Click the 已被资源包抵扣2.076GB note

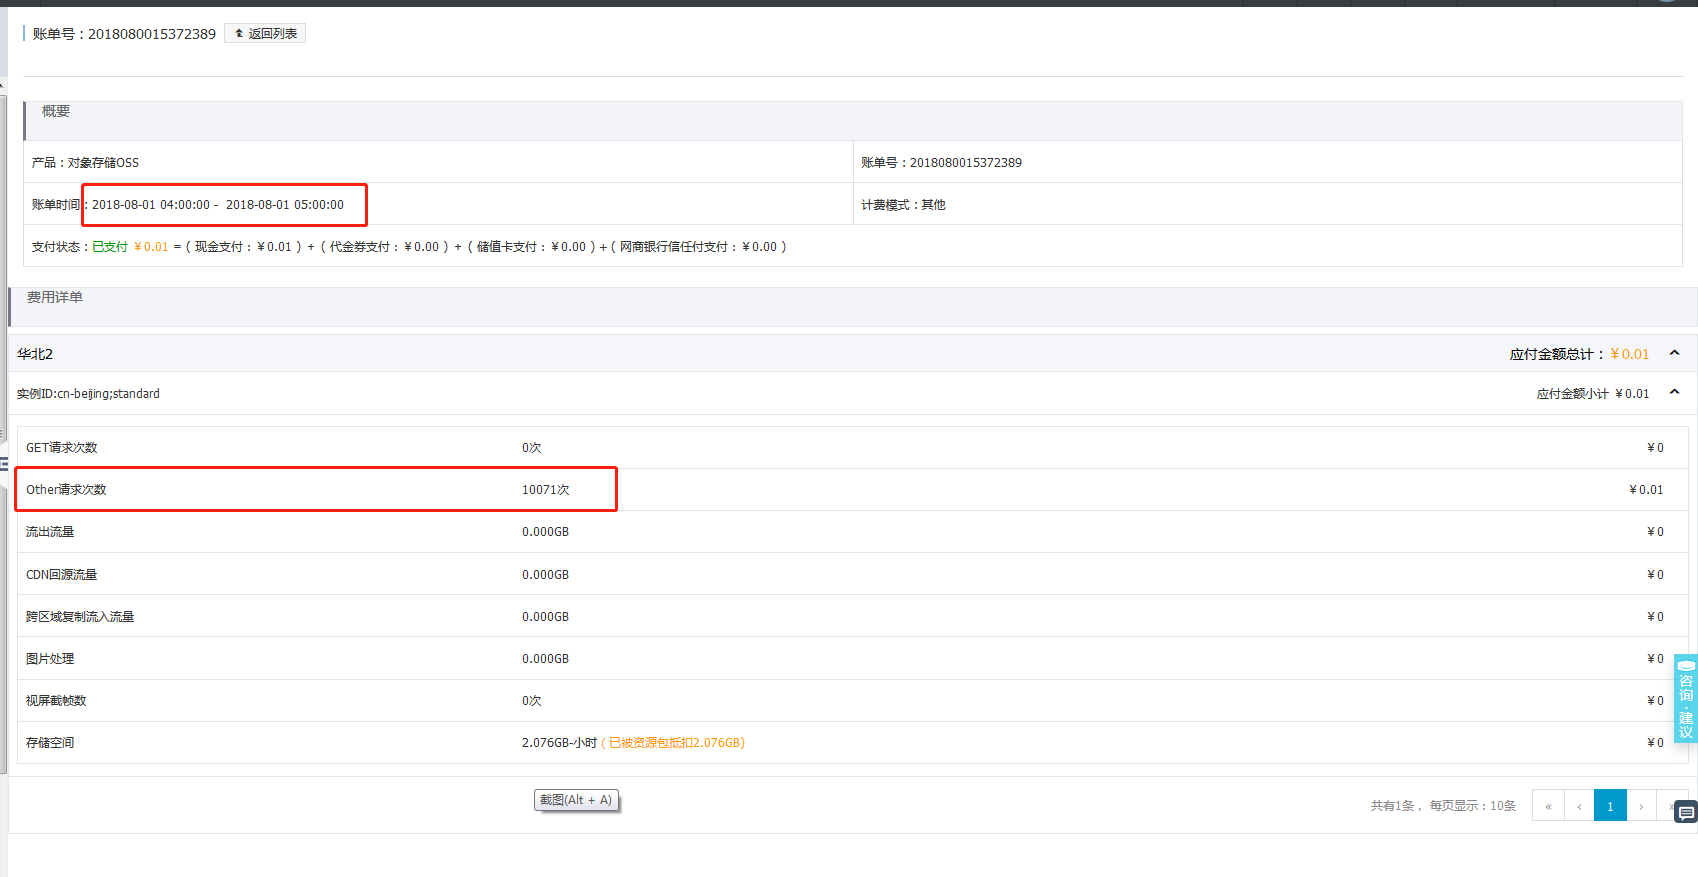pyautogui.click(x=676, y=743)
